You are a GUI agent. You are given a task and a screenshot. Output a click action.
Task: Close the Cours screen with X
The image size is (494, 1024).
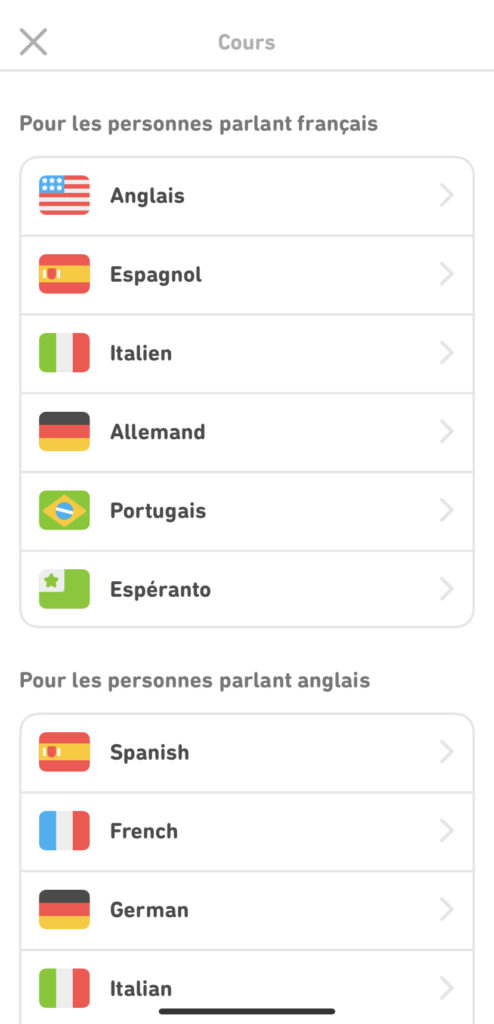pos(33,42)
